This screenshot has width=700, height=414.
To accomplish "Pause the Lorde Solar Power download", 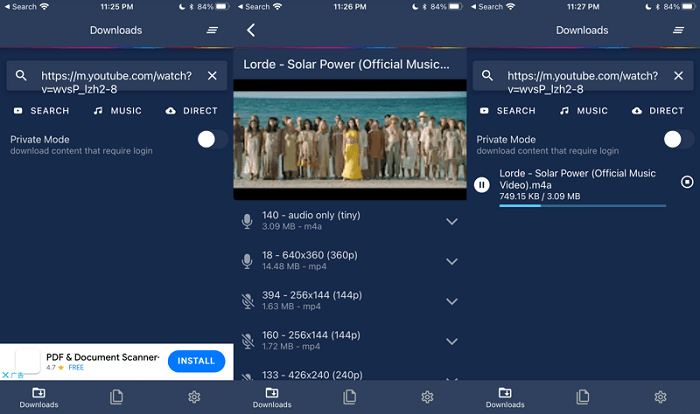I will tap(482, 184).
